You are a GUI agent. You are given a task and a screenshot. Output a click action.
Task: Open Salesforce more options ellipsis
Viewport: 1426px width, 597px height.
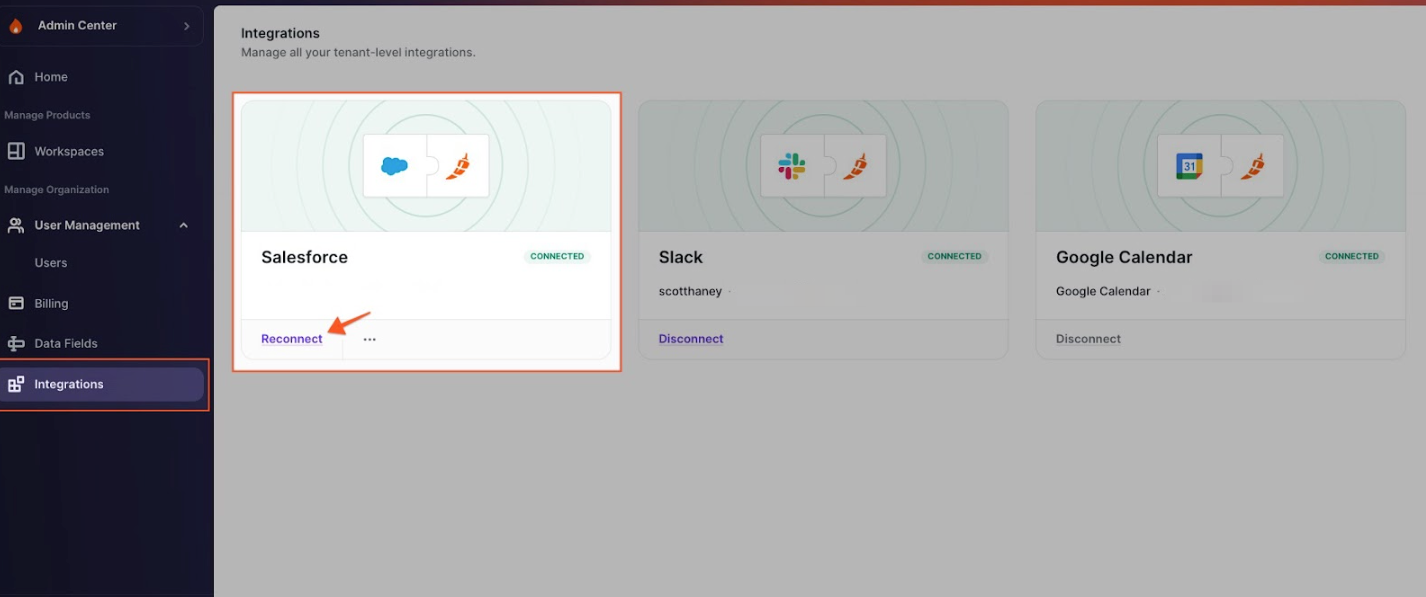point(370,339)
